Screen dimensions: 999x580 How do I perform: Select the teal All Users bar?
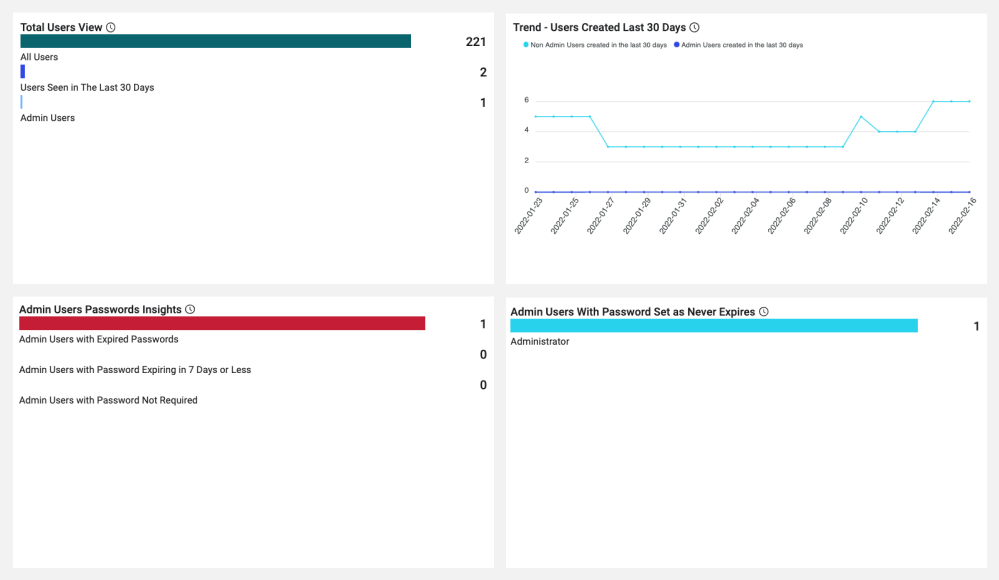pyautogui.click(x=215, y=41)
